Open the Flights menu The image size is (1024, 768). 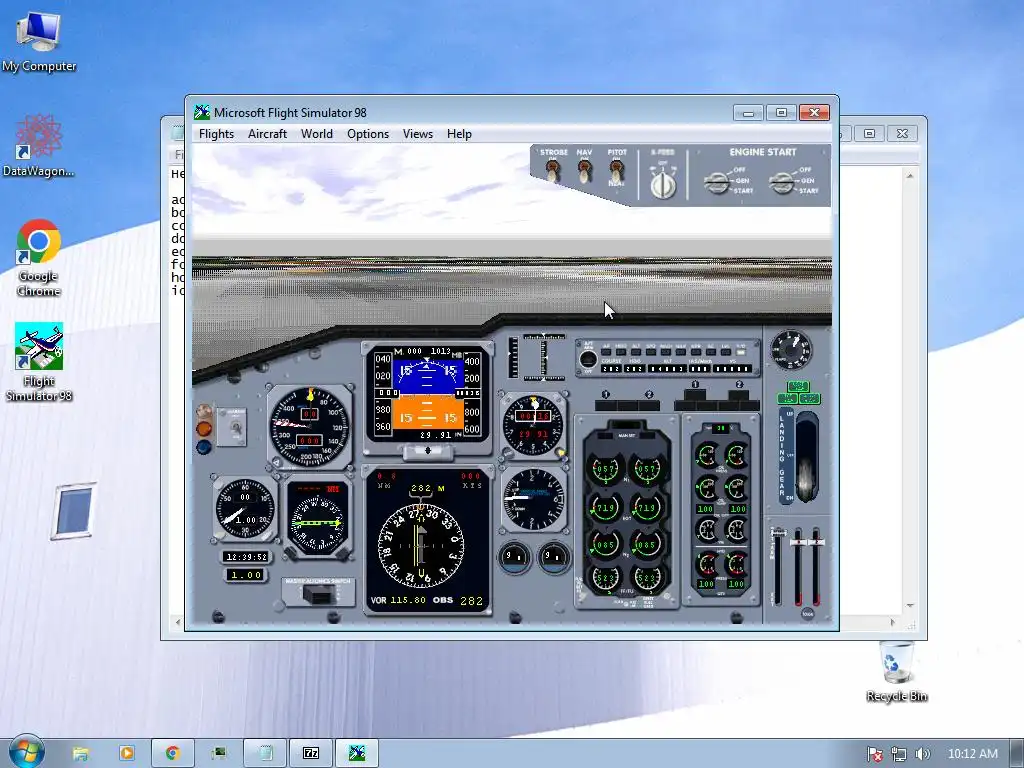click(216, 134)
